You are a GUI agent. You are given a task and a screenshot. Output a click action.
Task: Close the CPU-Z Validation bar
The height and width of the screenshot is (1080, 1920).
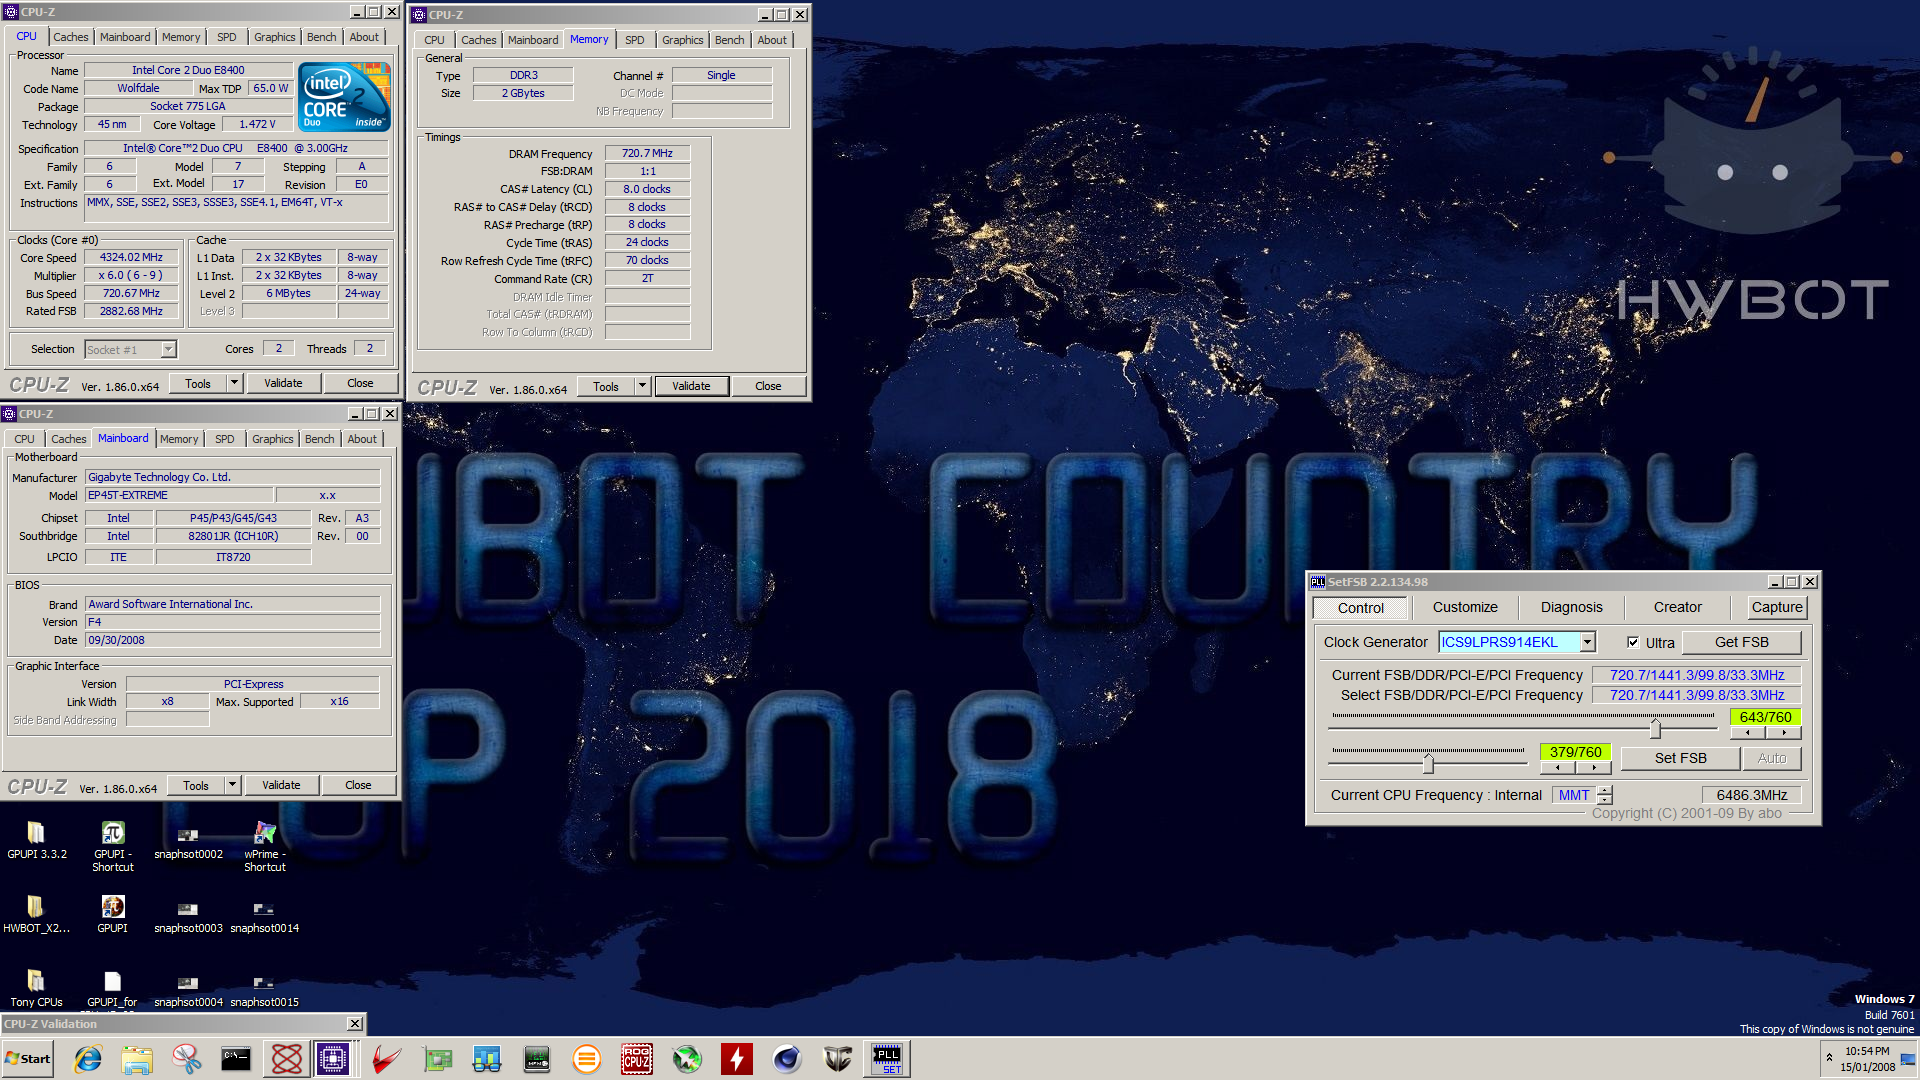354,1023
